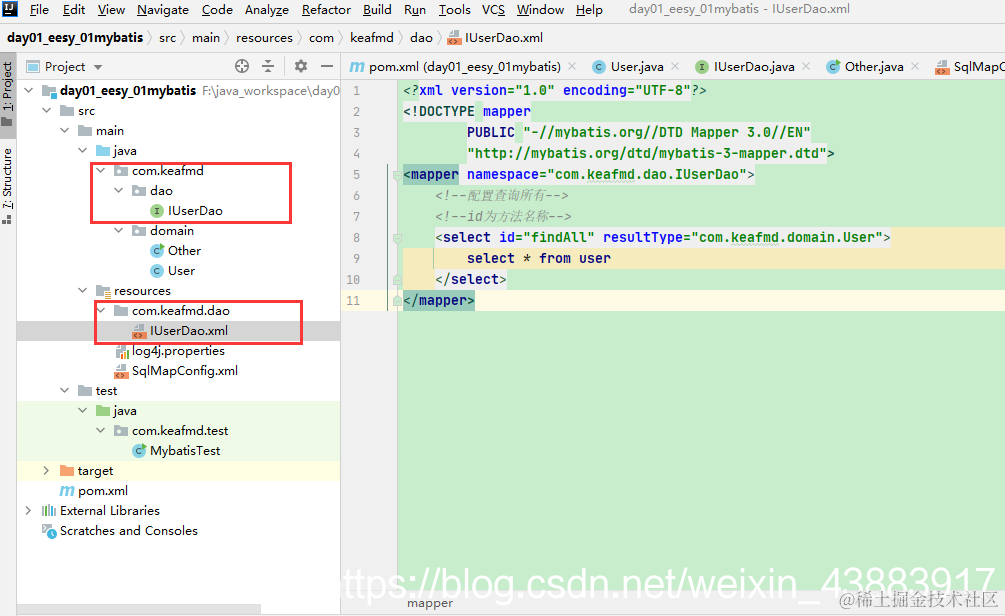
Task: Open the View menu
Action: [x=111, y=10]
